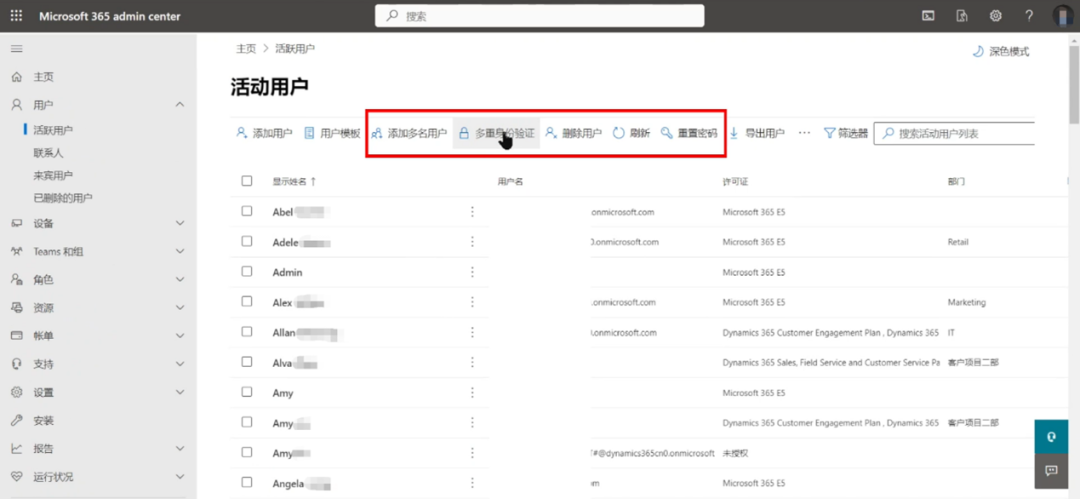Viewport: 1080px width, 499px height.
Task: Open more actions for Adele row
Action: pyautogui.click(x=472, y=242)
